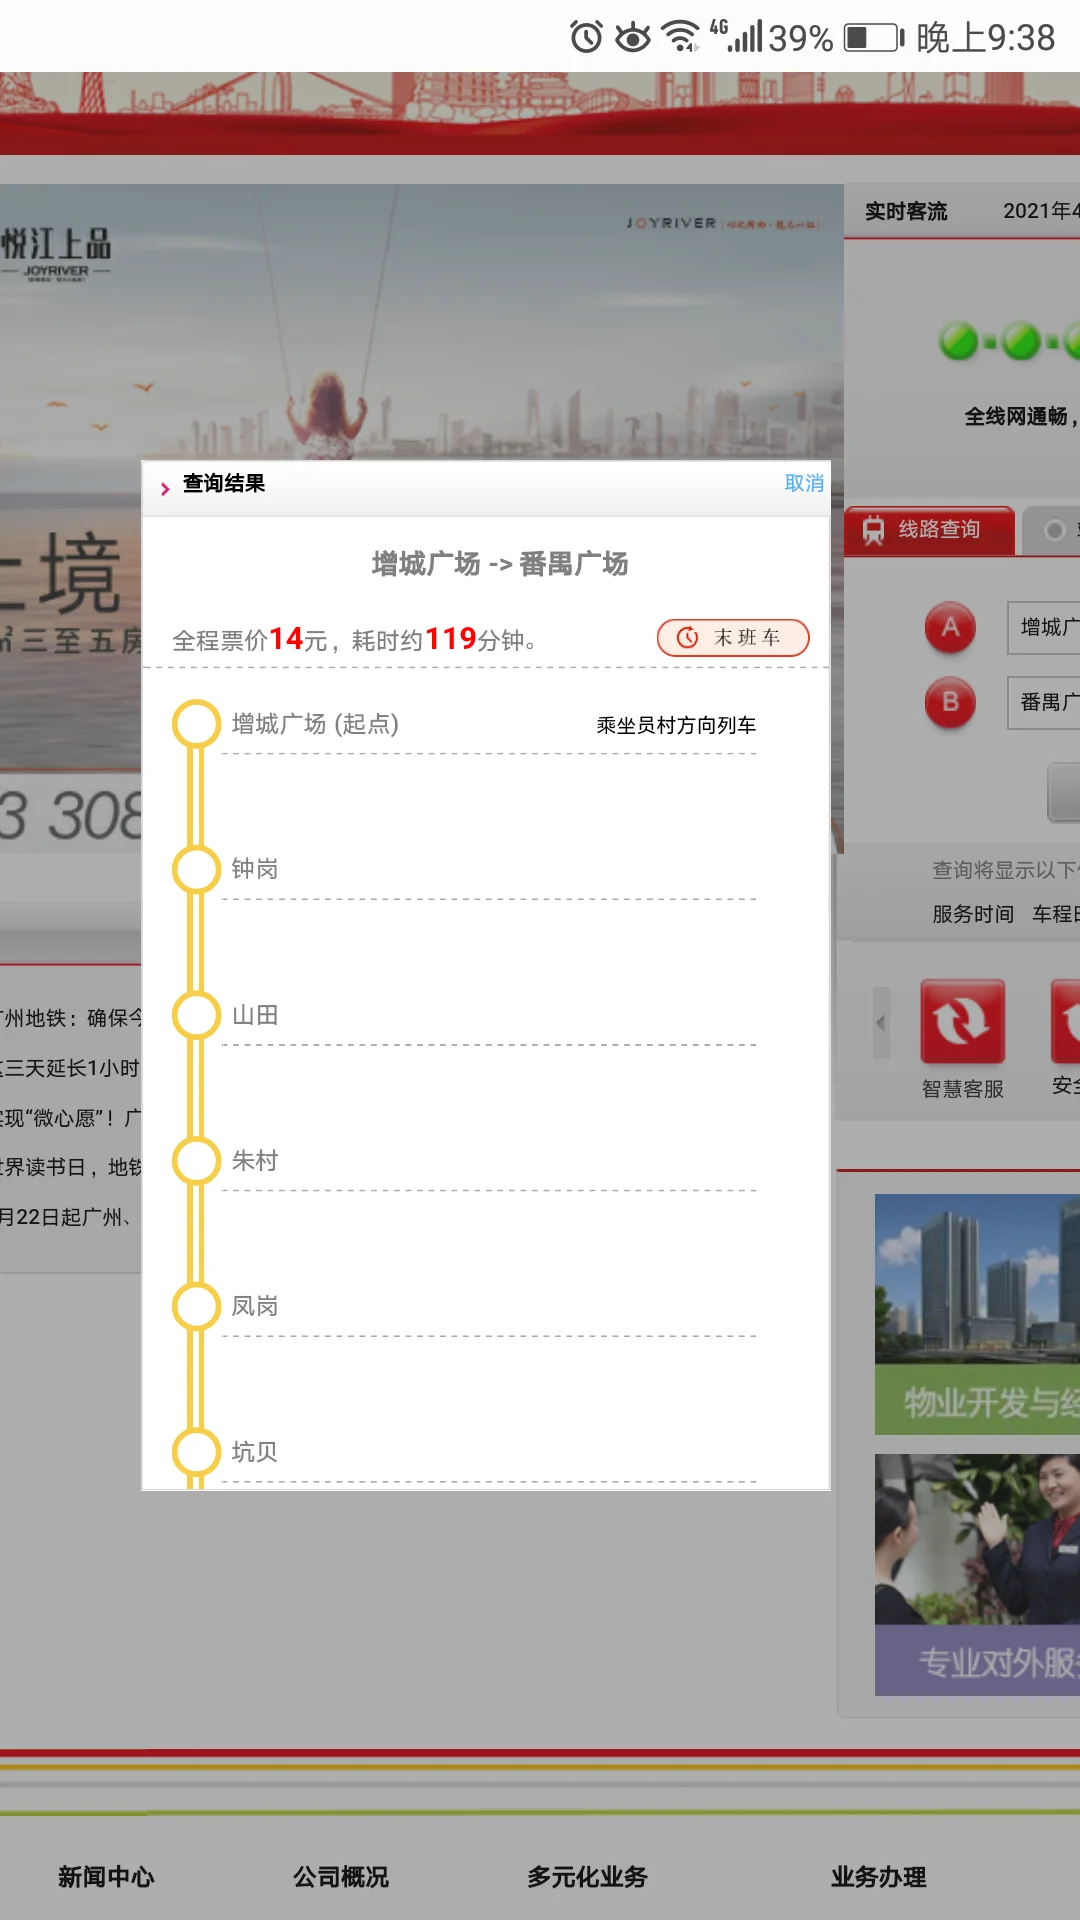Viewport: 1080px width, 1920px height.
Task: Select the 钟岗 station circle
Action: coord(196,869)
